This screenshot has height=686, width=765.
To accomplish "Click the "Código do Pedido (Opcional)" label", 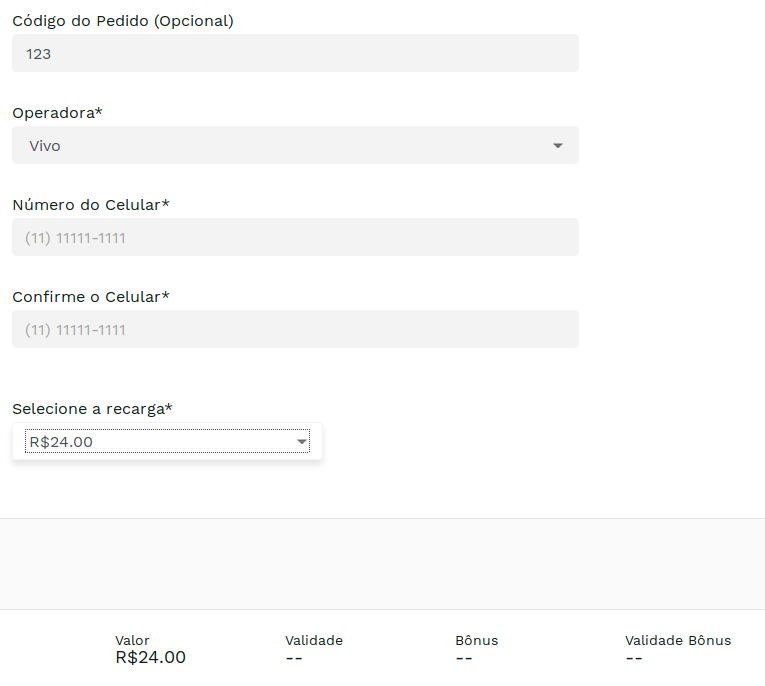I will (123, 21).
